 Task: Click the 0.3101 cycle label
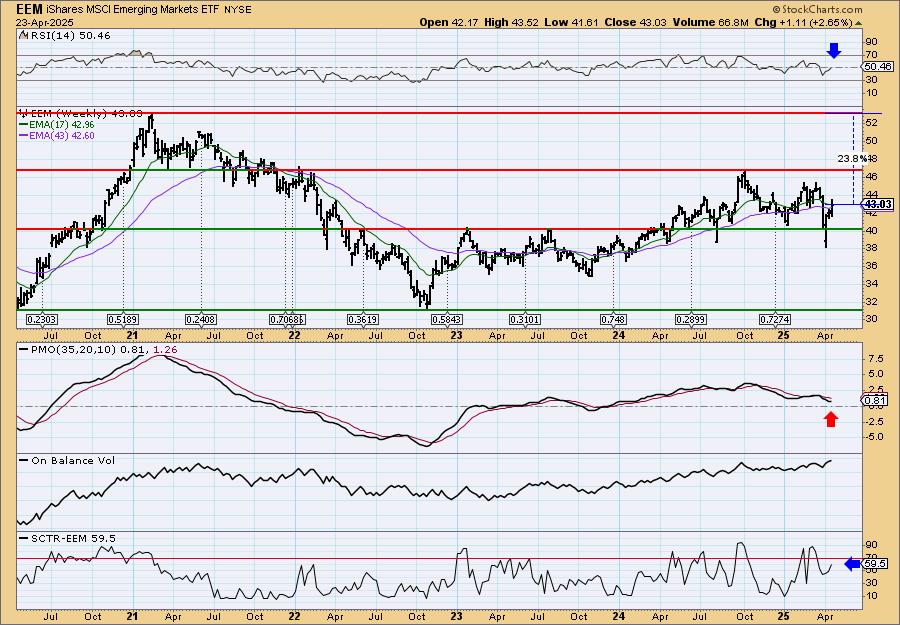point(525,319)
